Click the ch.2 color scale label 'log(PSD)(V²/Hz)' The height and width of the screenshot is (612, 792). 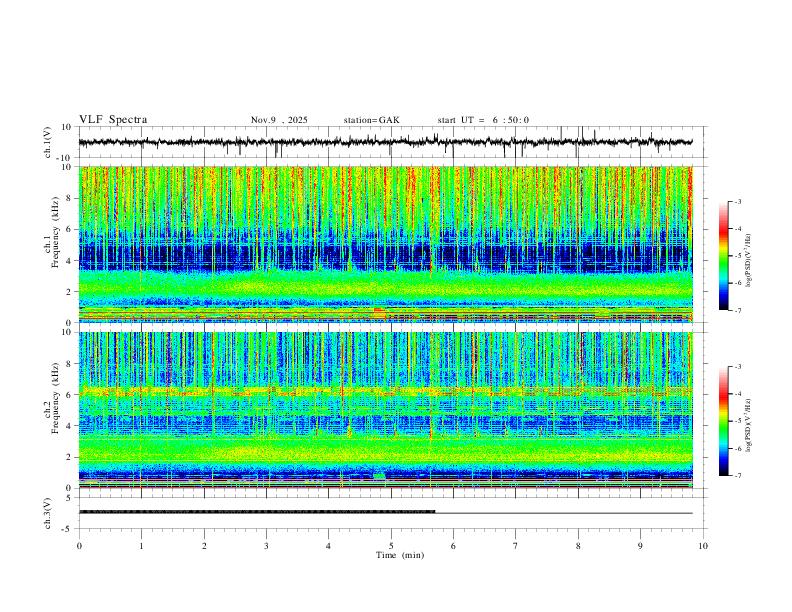coord(748,426)
